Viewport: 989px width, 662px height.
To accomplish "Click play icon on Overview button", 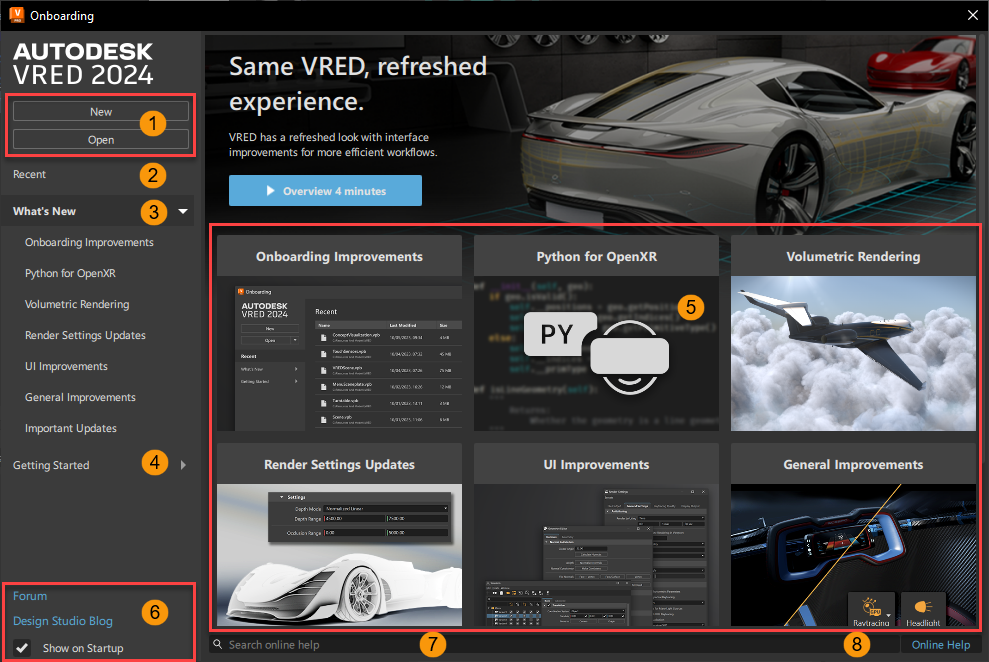I will (x=271, y=190).
